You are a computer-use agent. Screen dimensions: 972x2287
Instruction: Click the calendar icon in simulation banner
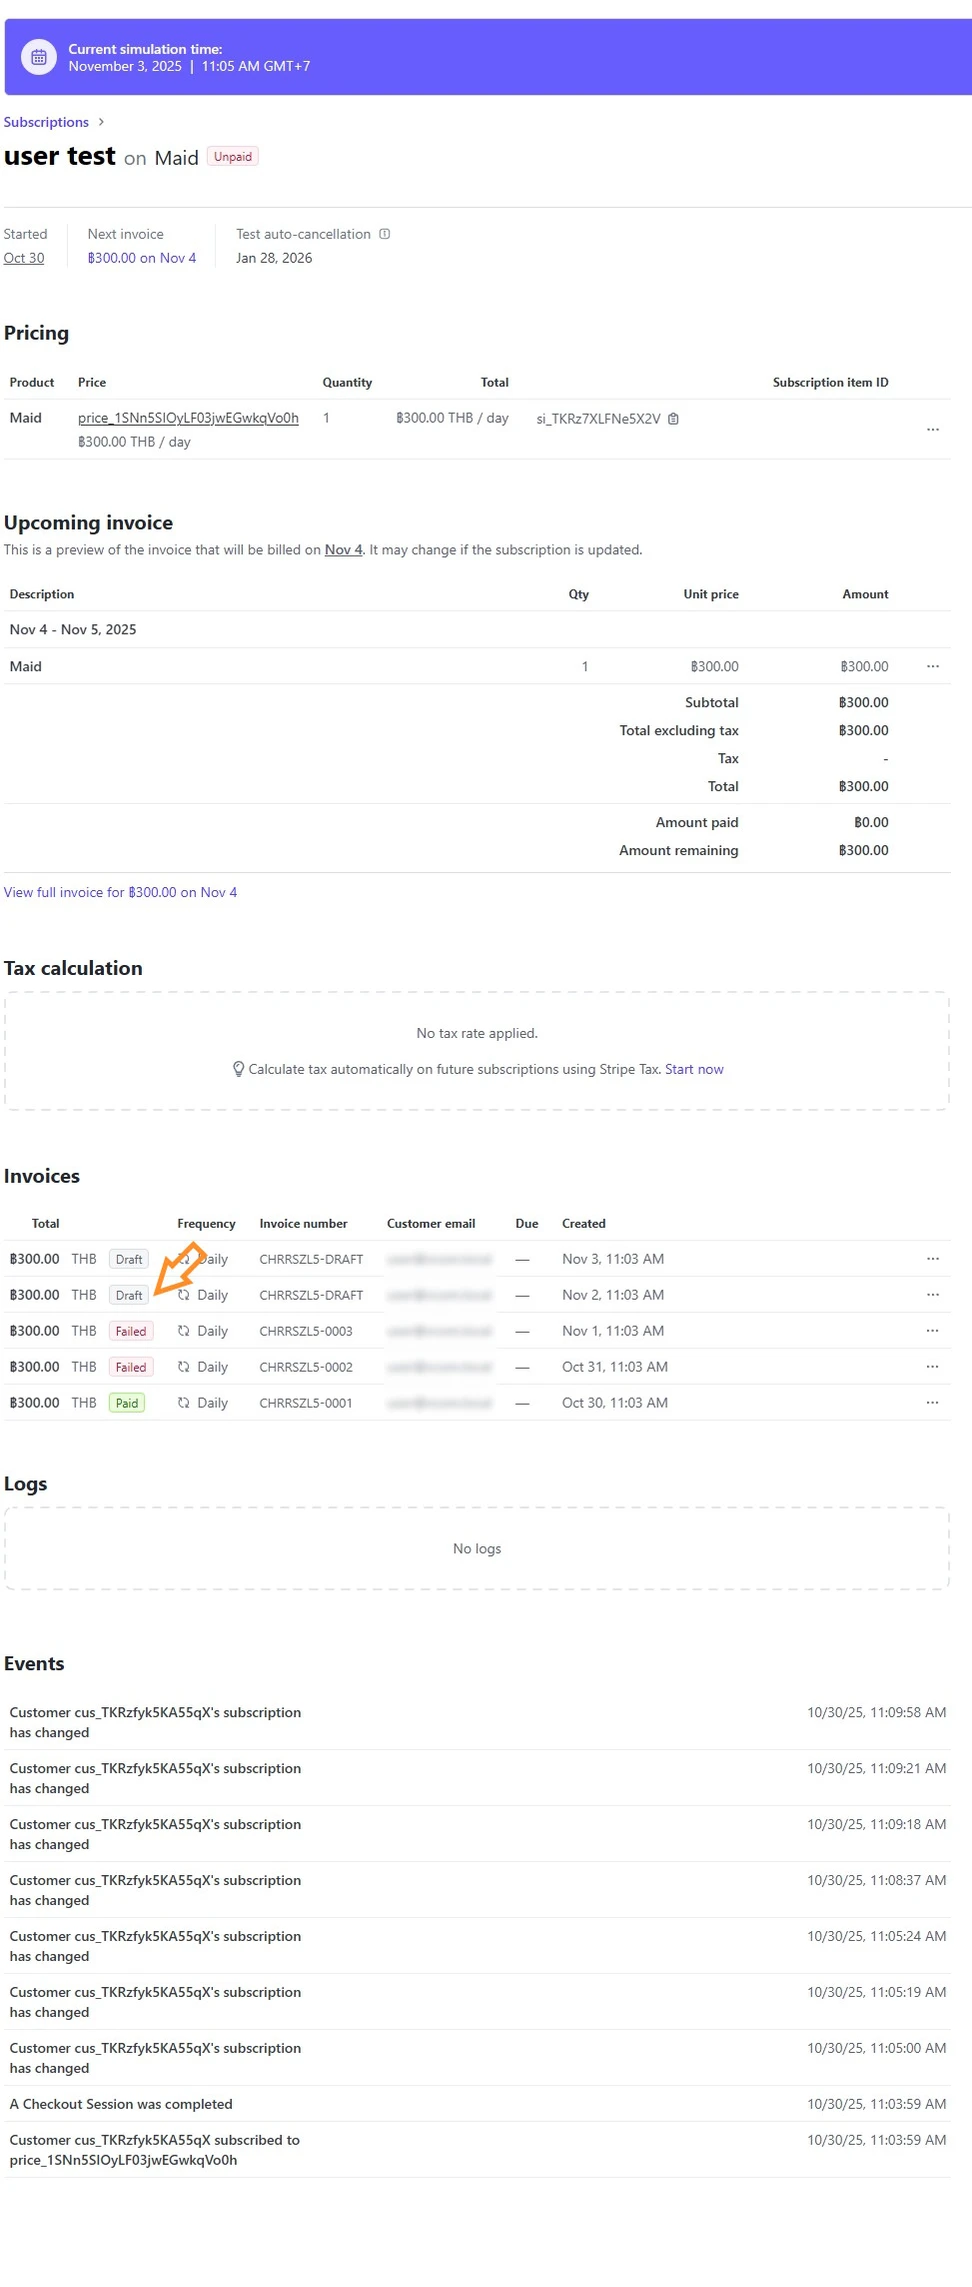39,58
